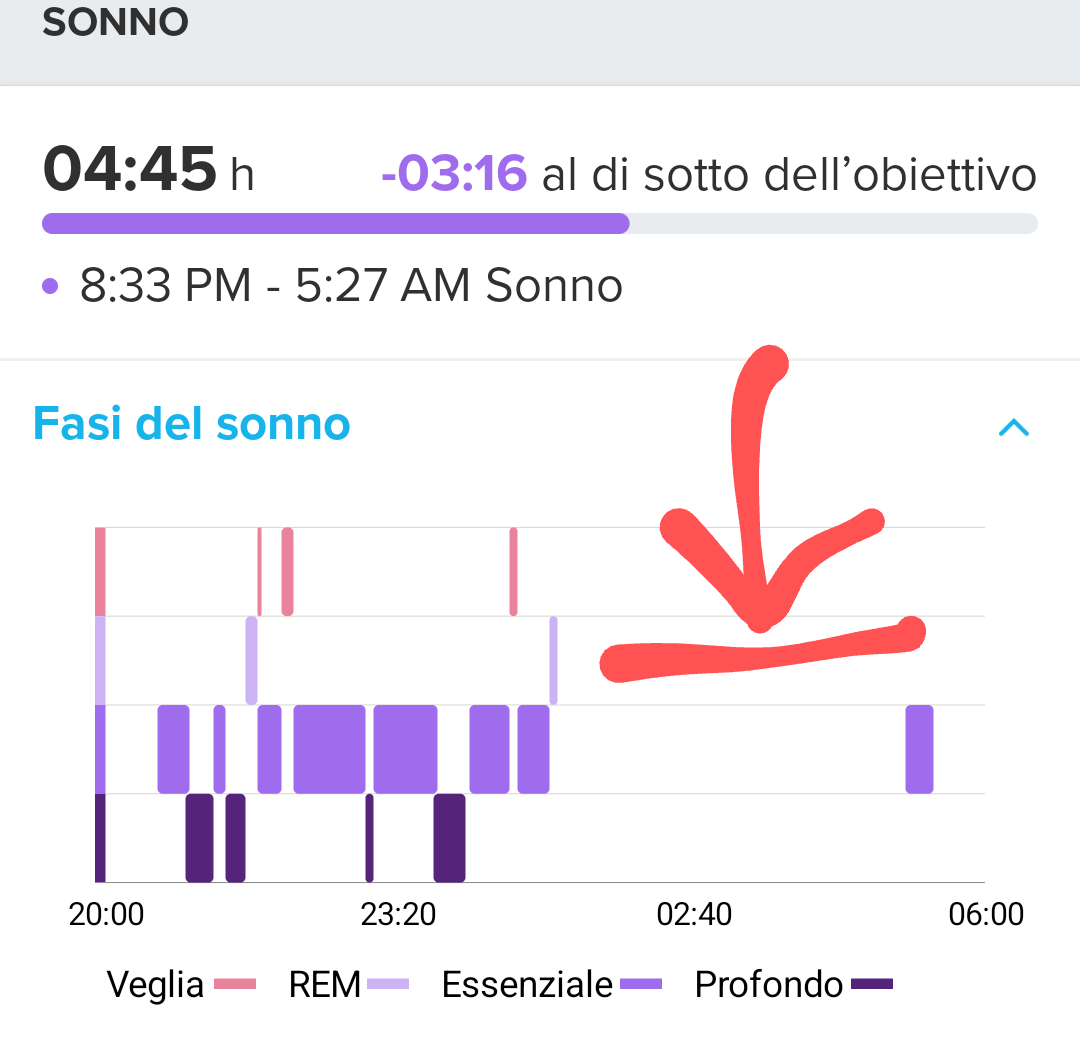The height and width of the screenshot is (1041, 1080).
Task: Tap the sleep goal progress bar
Action: point(540,224)
